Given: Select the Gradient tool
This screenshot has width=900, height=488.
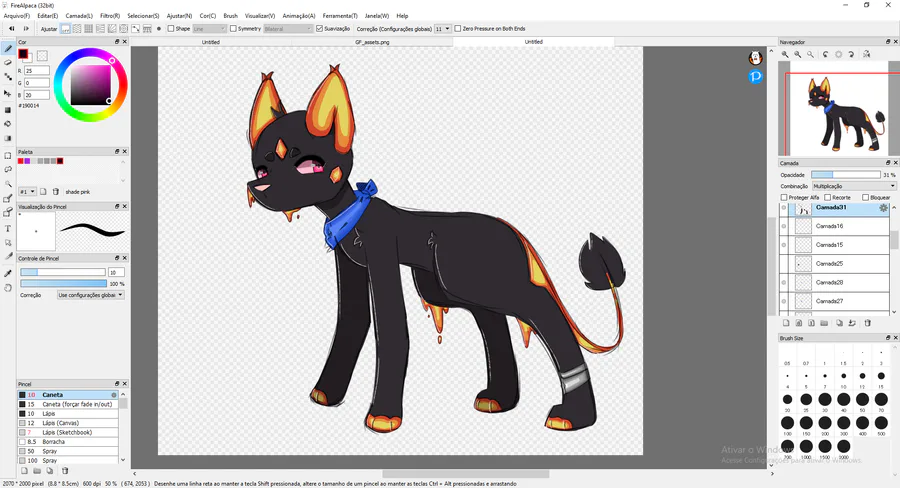Looking at the screenshot, I should coord(8,138).
